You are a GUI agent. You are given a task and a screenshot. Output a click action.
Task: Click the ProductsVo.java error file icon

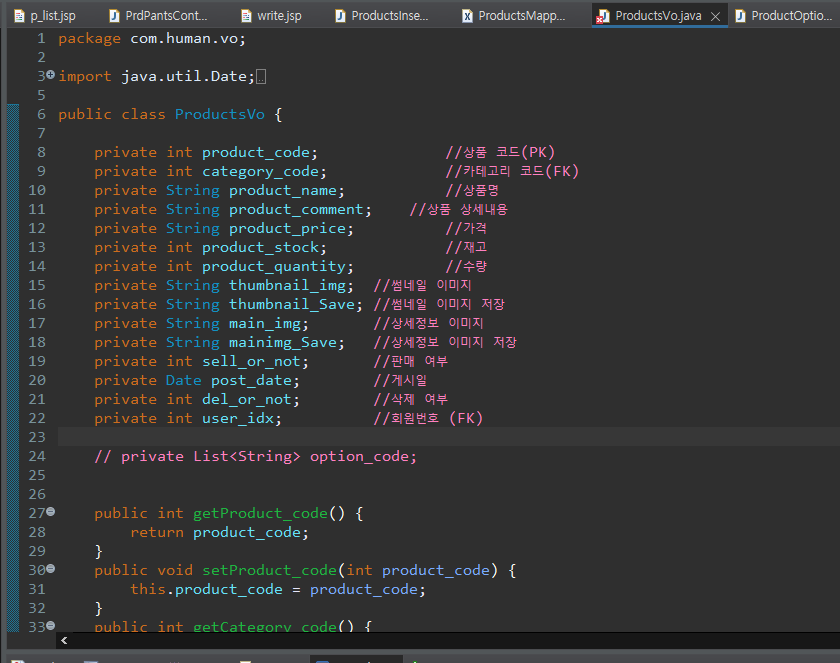coord(603,16)
